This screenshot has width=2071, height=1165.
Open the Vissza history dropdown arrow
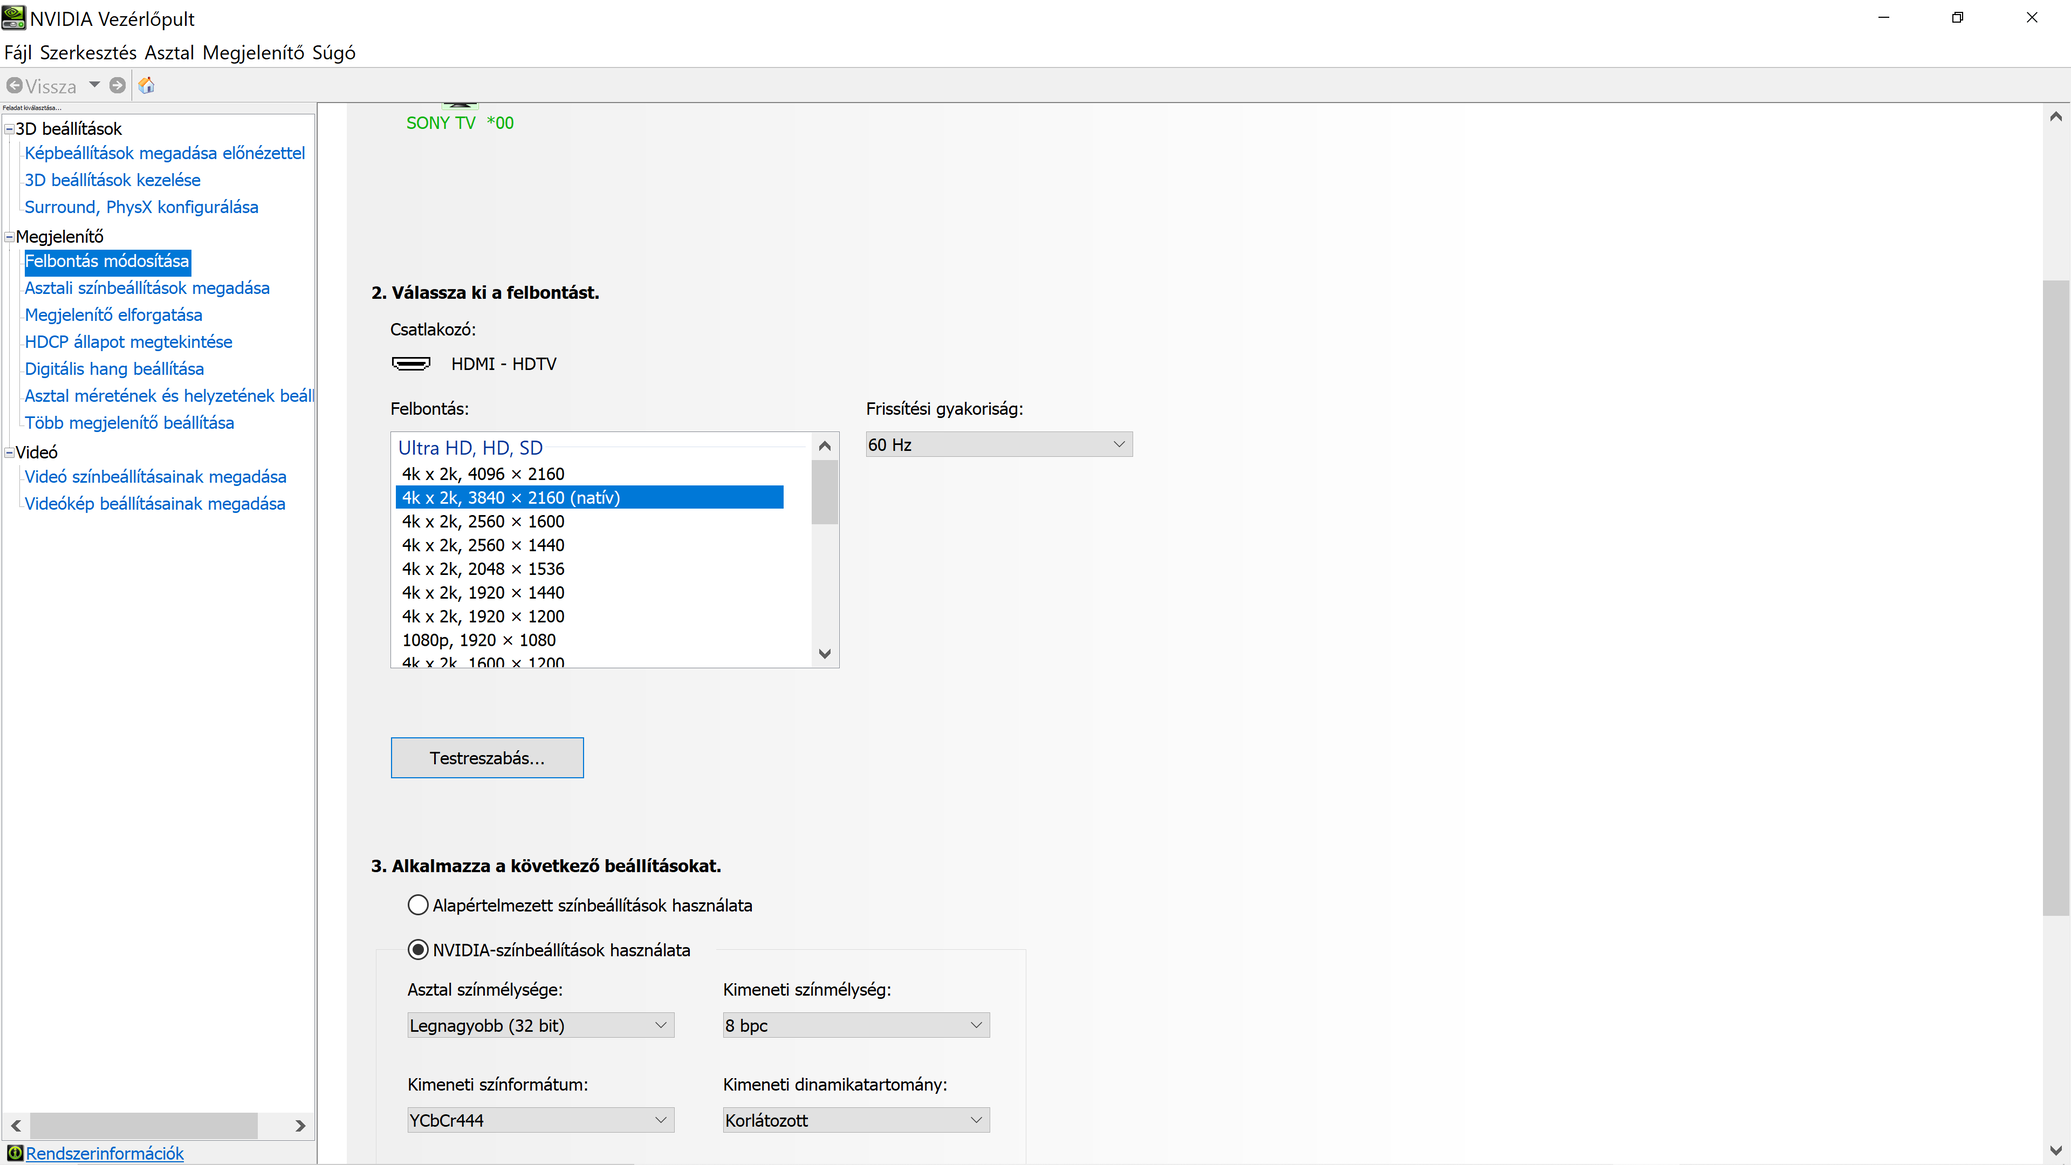click(94, 85)
